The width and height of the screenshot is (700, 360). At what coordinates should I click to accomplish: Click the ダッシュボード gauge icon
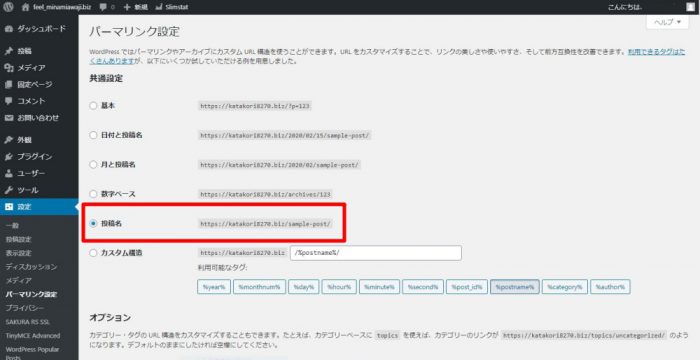click(x=8, y=29)
